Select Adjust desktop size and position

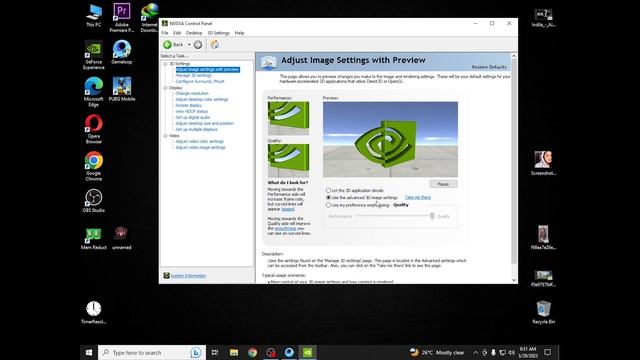[204, 123]
